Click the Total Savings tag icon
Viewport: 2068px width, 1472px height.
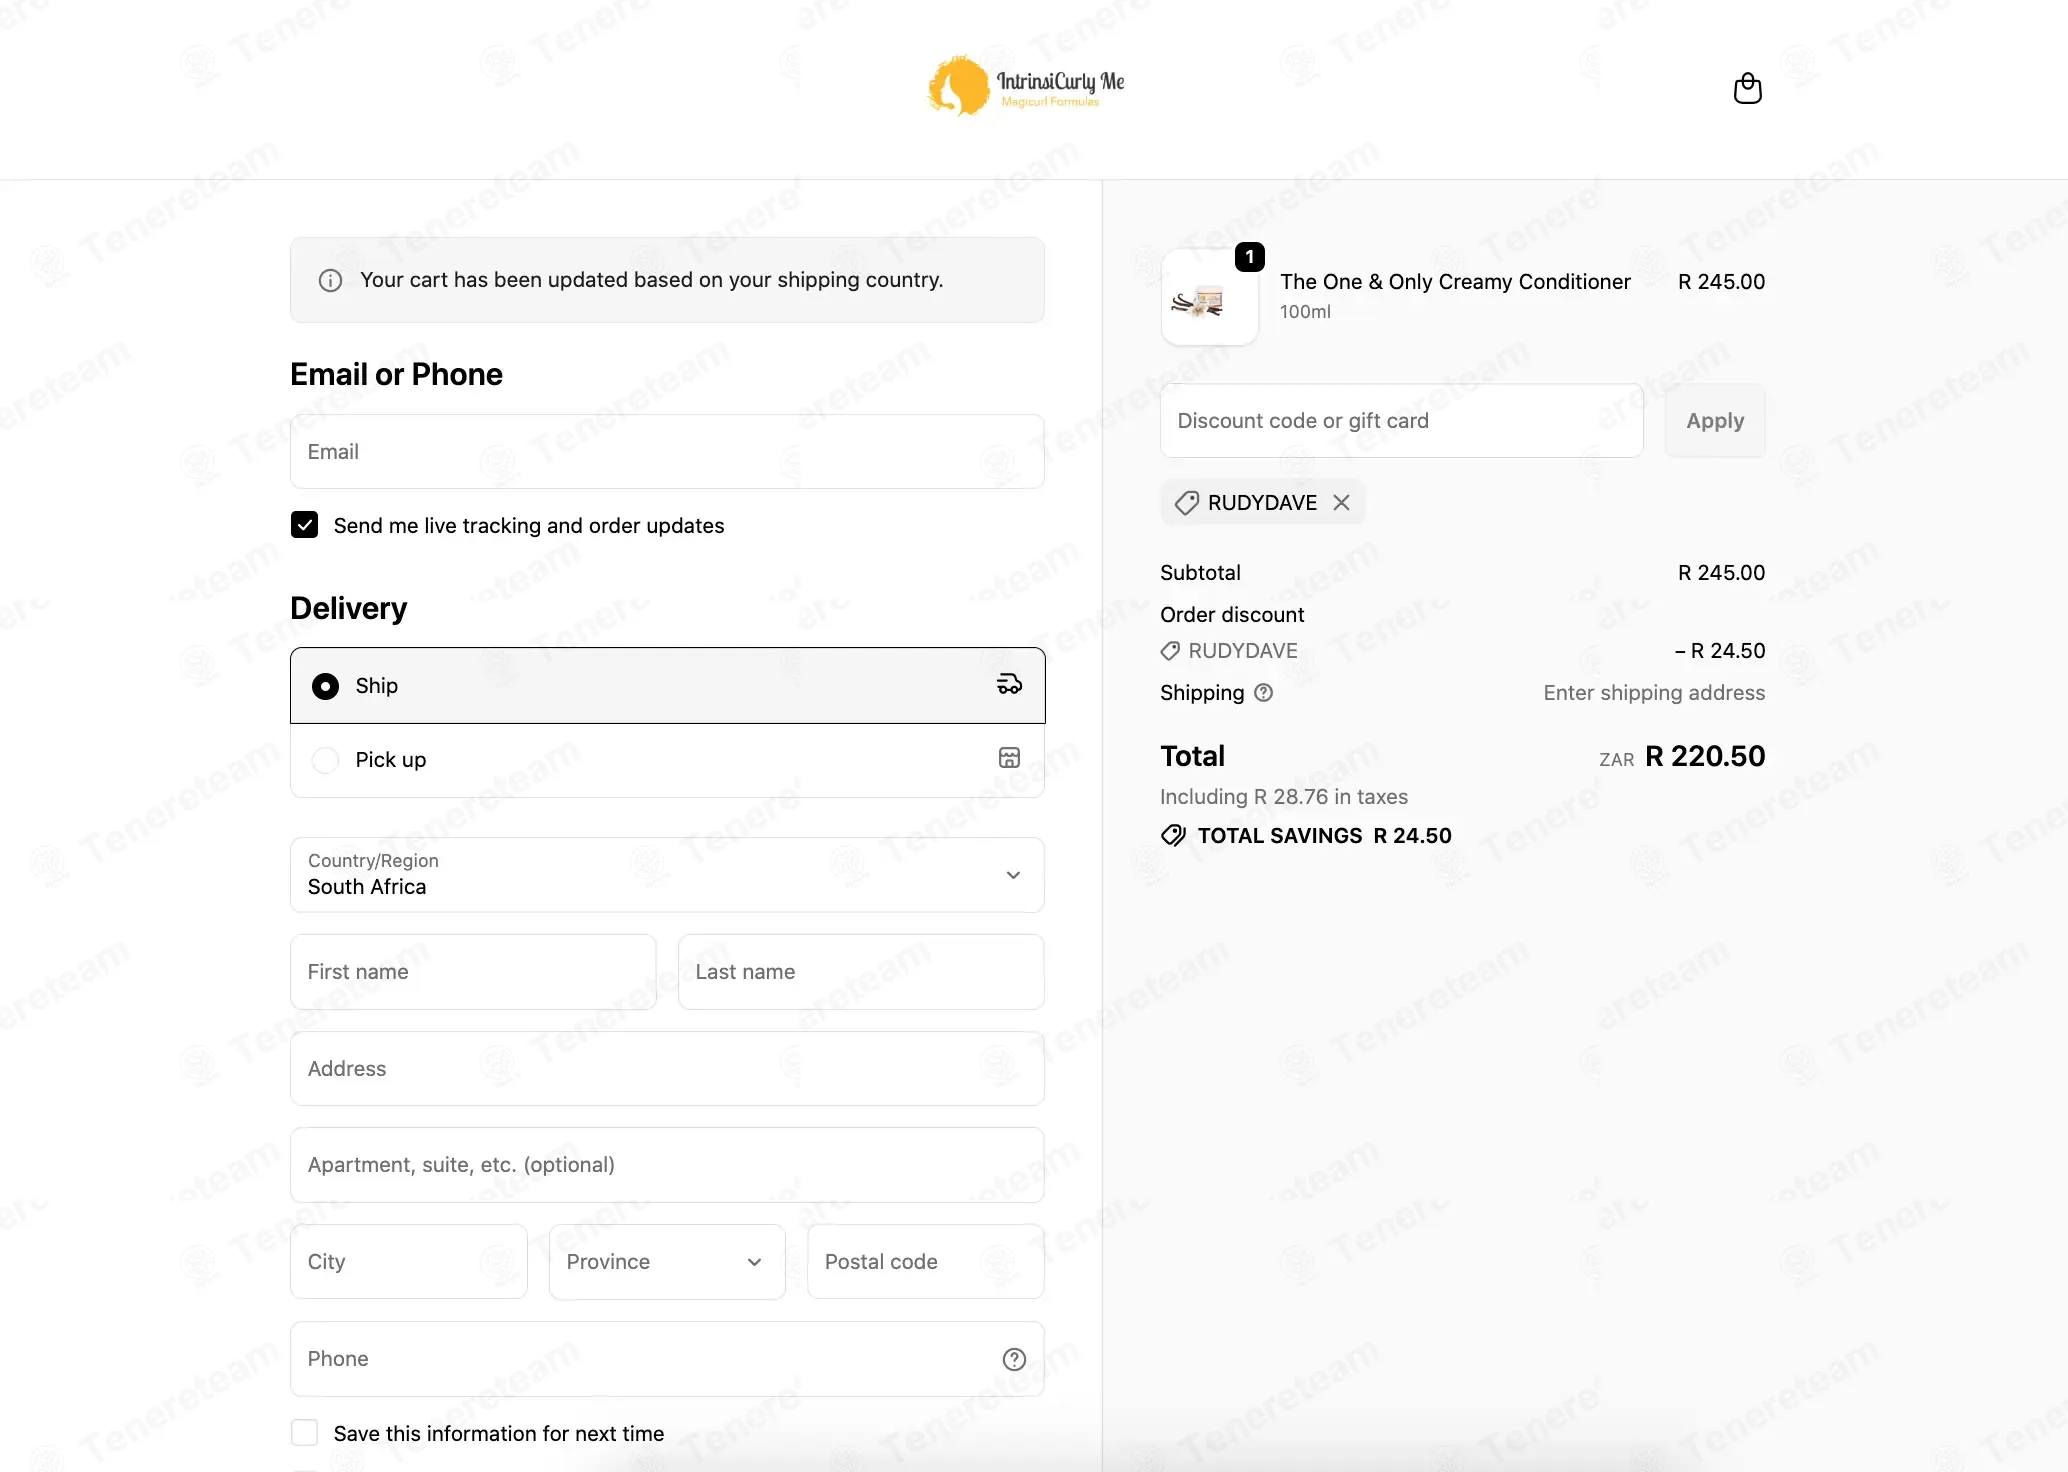[x=1174, y=836]
